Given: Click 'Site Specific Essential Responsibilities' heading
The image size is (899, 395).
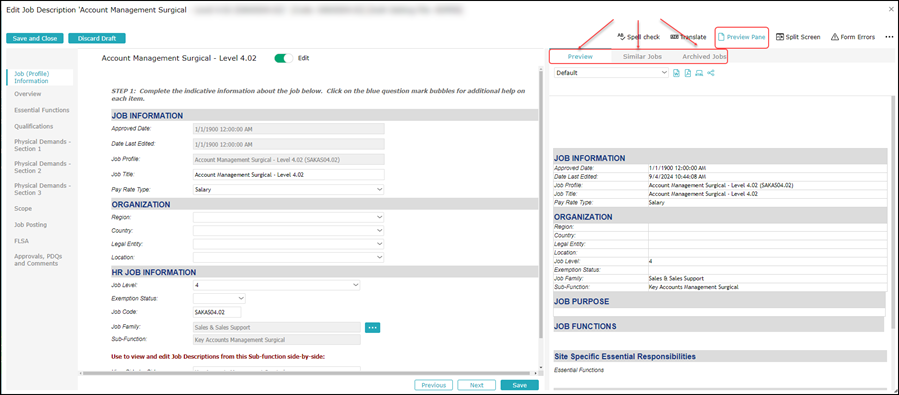Looking at the screenshot, I should [x=625, y=357].
